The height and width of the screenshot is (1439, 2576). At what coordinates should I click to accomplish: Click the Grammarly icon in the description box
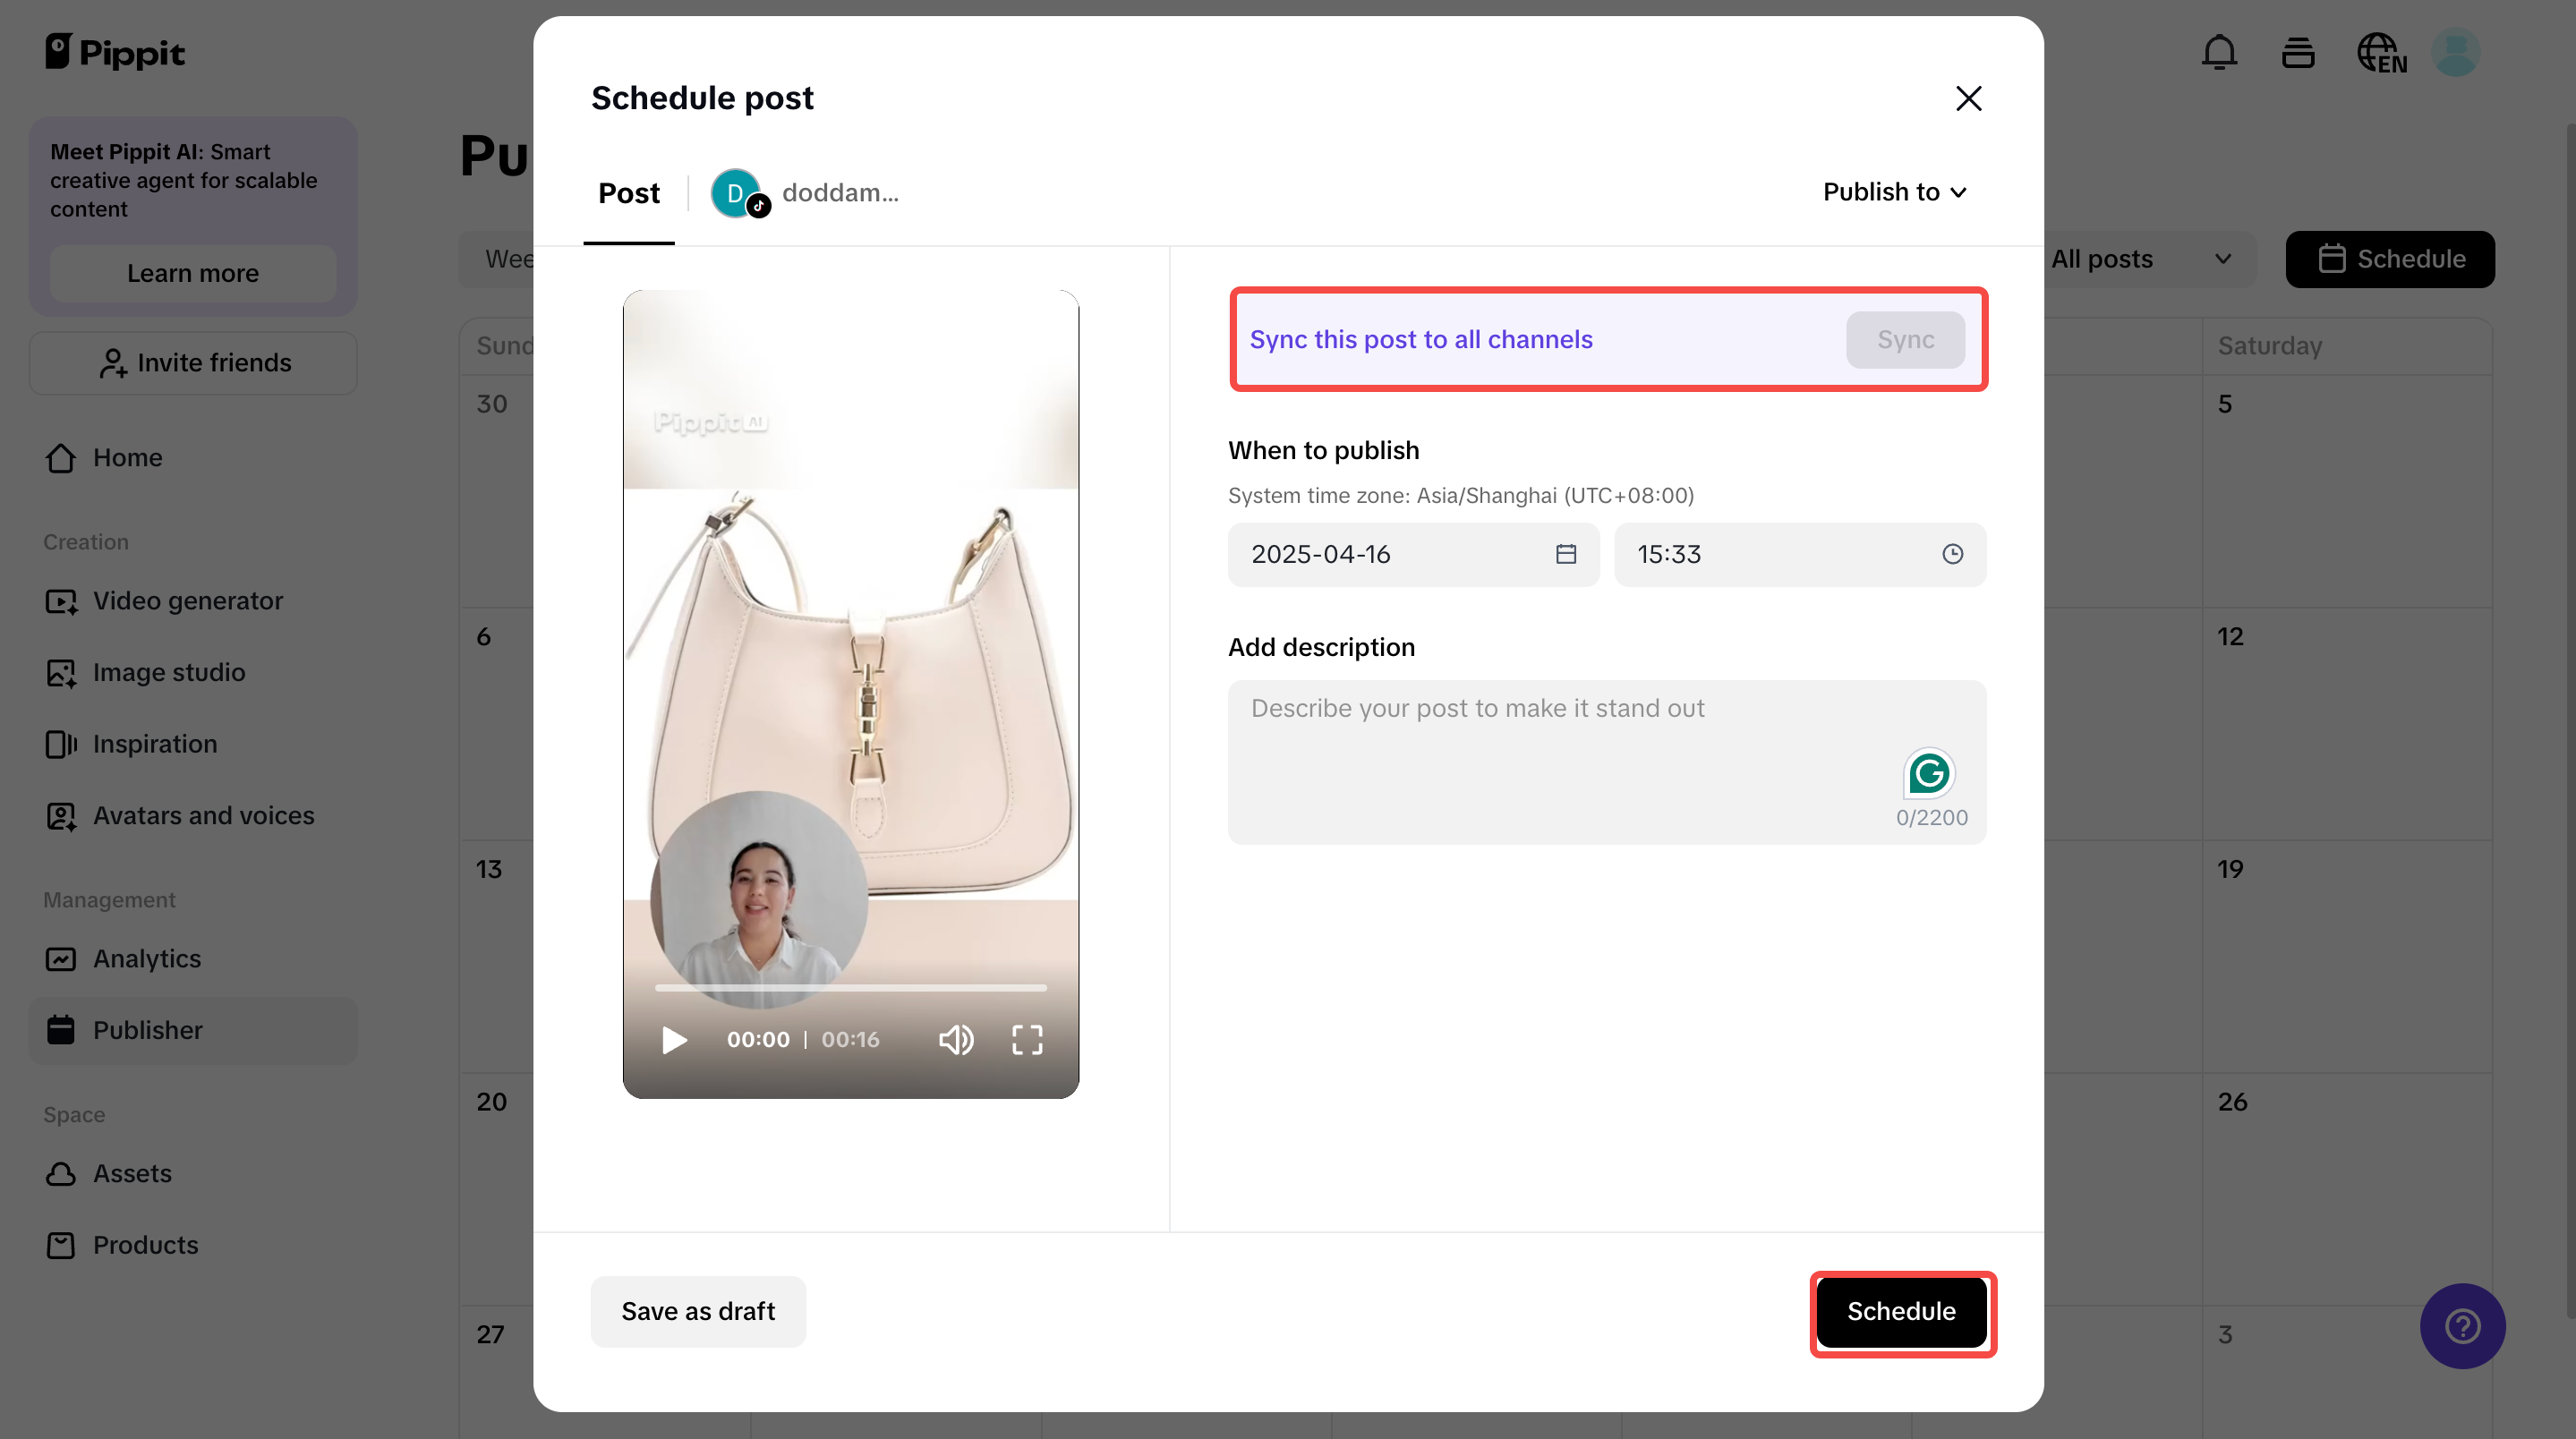tap(1930, 772)
